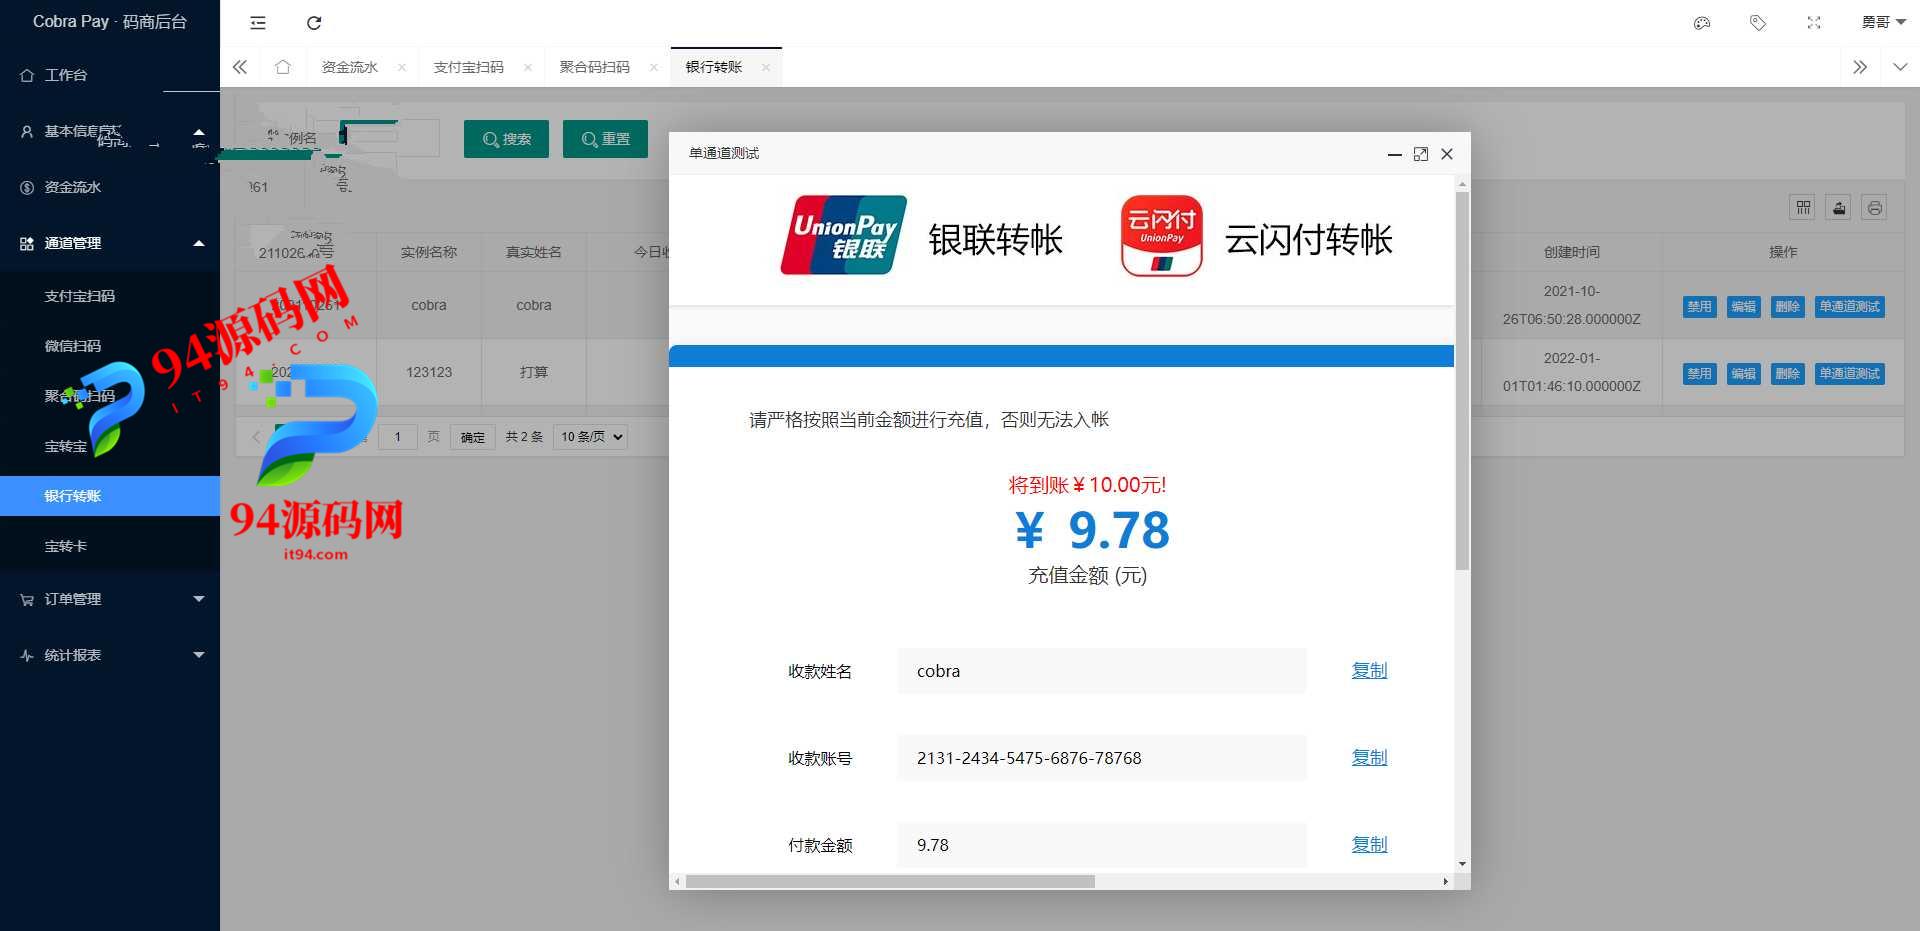Click the 创建时间 column header
1920x931 pixels.
pyautogui.click(x=1571, y=252)
